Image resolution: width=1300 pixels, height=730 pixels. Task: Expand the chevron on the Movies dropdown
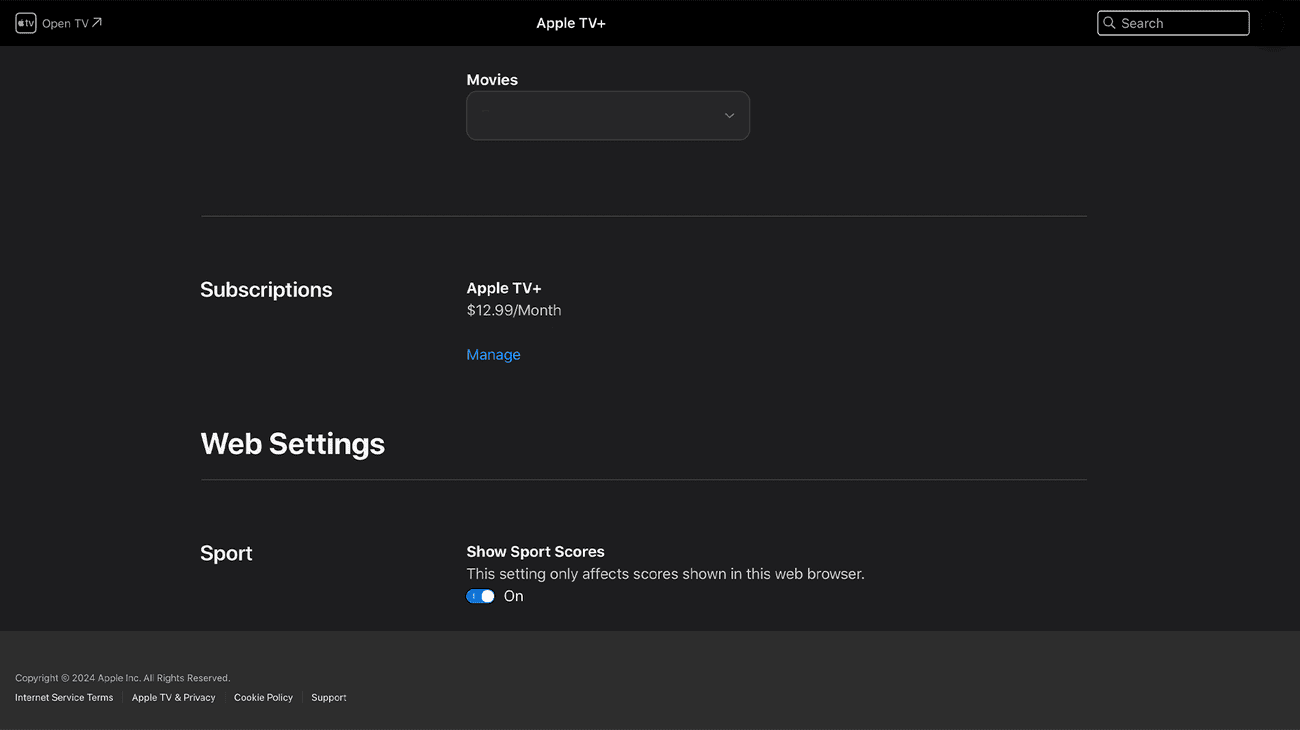coord(729,115)
